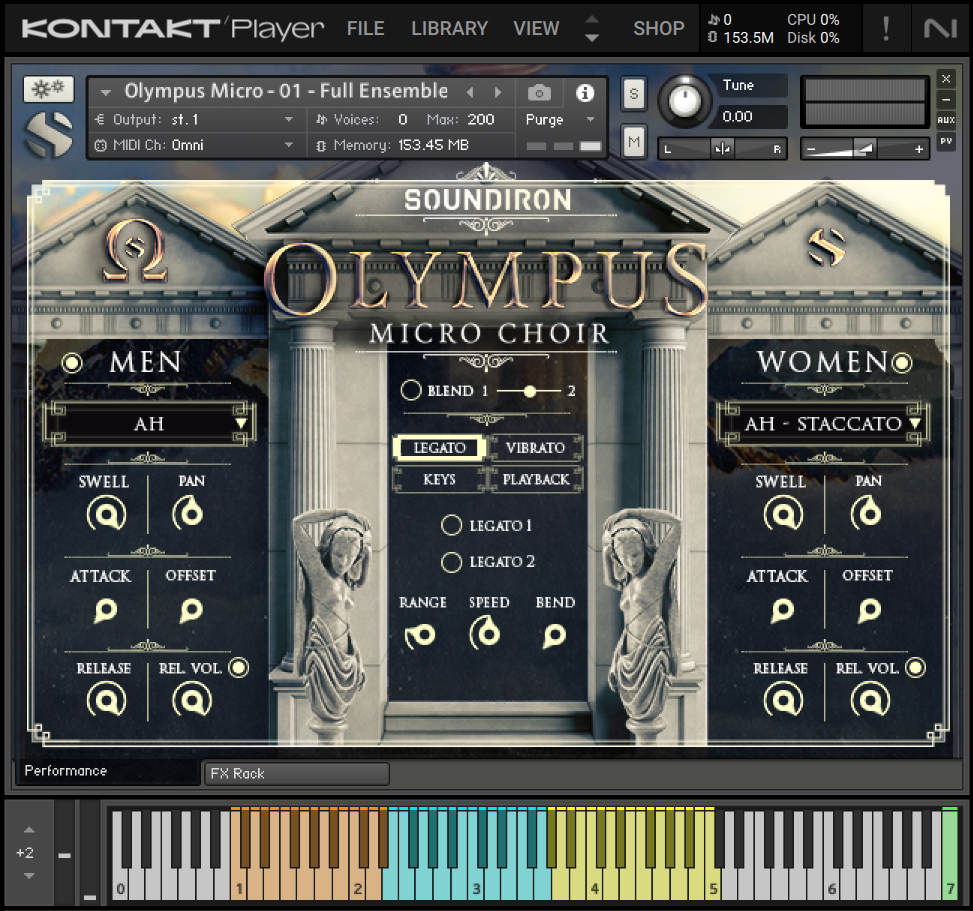This screenshot has height=911, width=973.
Task: Toggle the Men section on/off
Action: tap(72, 362)
